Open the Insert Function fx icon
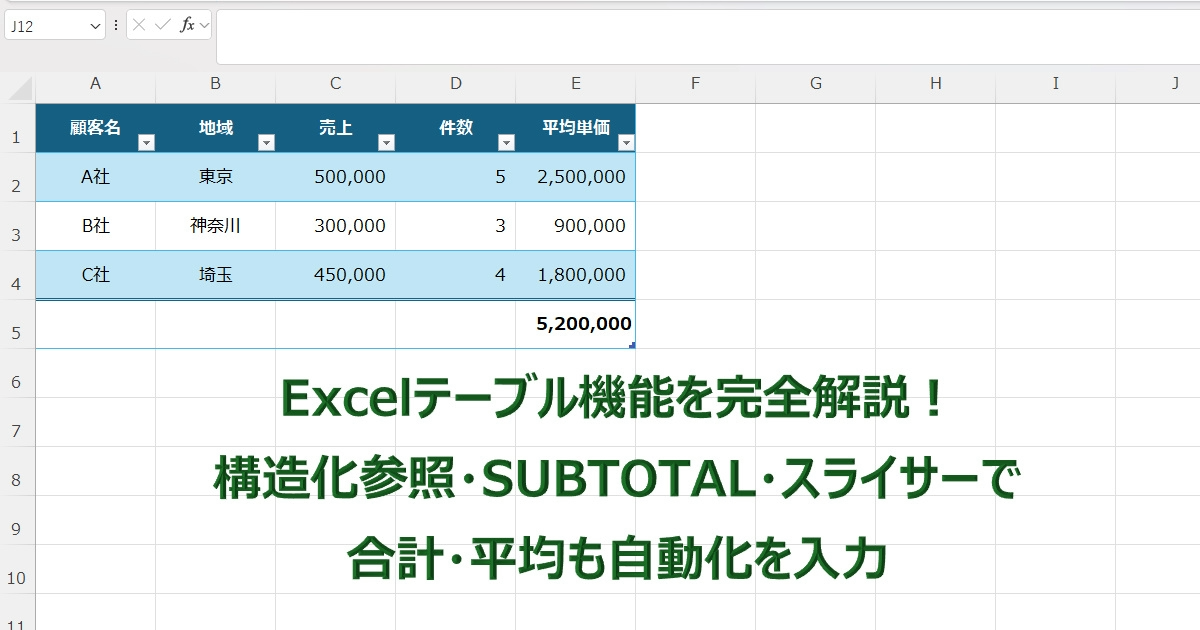 point(186,24)
